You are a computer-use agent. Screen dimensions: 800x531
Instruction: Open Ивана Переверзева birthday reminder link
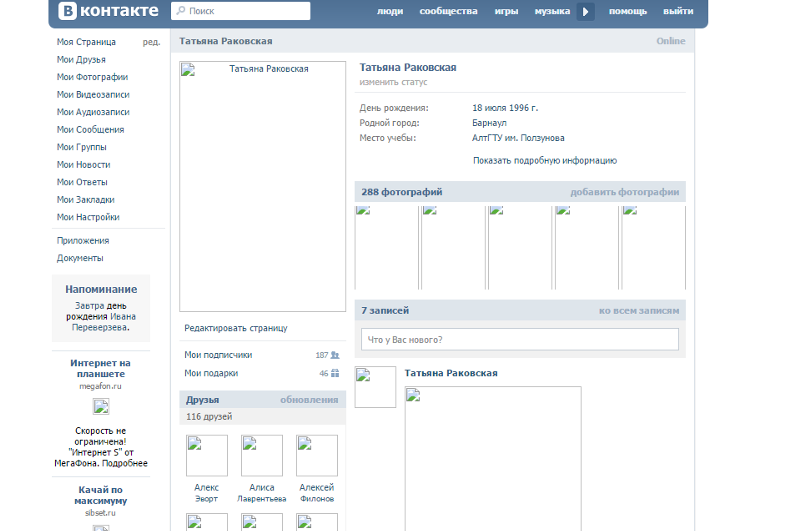[x=104, y=322]
